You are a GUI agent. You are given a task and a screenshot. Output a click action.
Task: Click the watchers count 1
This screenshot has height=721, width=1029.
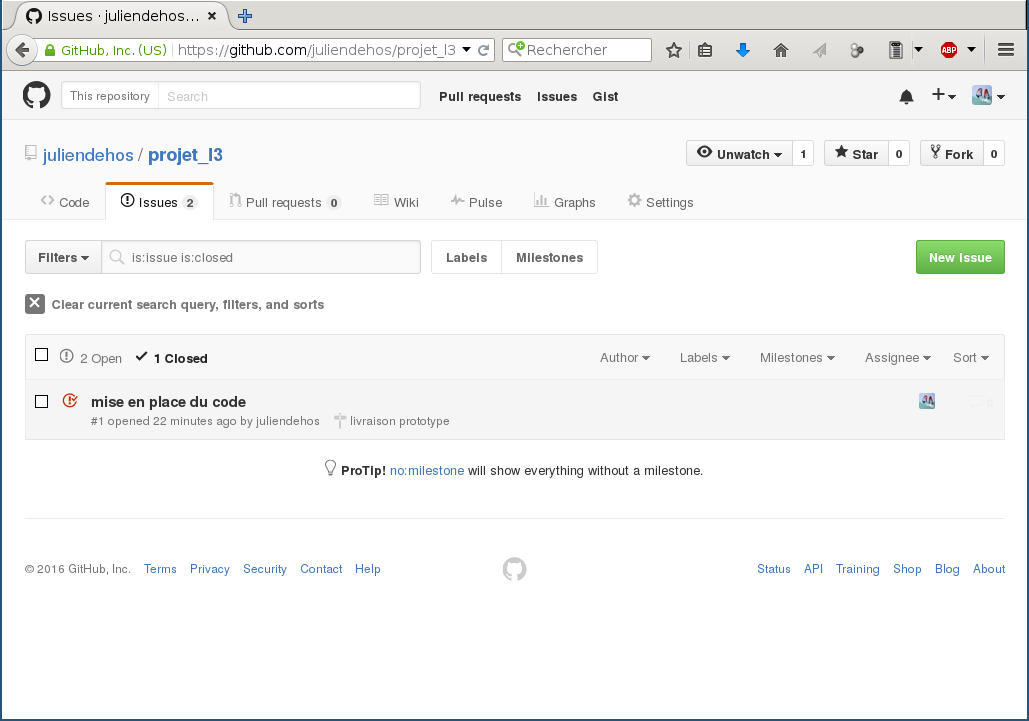803,154
